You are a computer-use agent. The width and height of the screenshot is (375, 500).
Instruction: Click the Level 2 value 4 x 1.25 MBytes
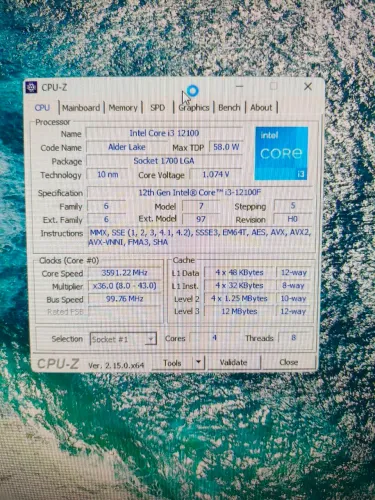pyautogui.click(x=239, y=299)
